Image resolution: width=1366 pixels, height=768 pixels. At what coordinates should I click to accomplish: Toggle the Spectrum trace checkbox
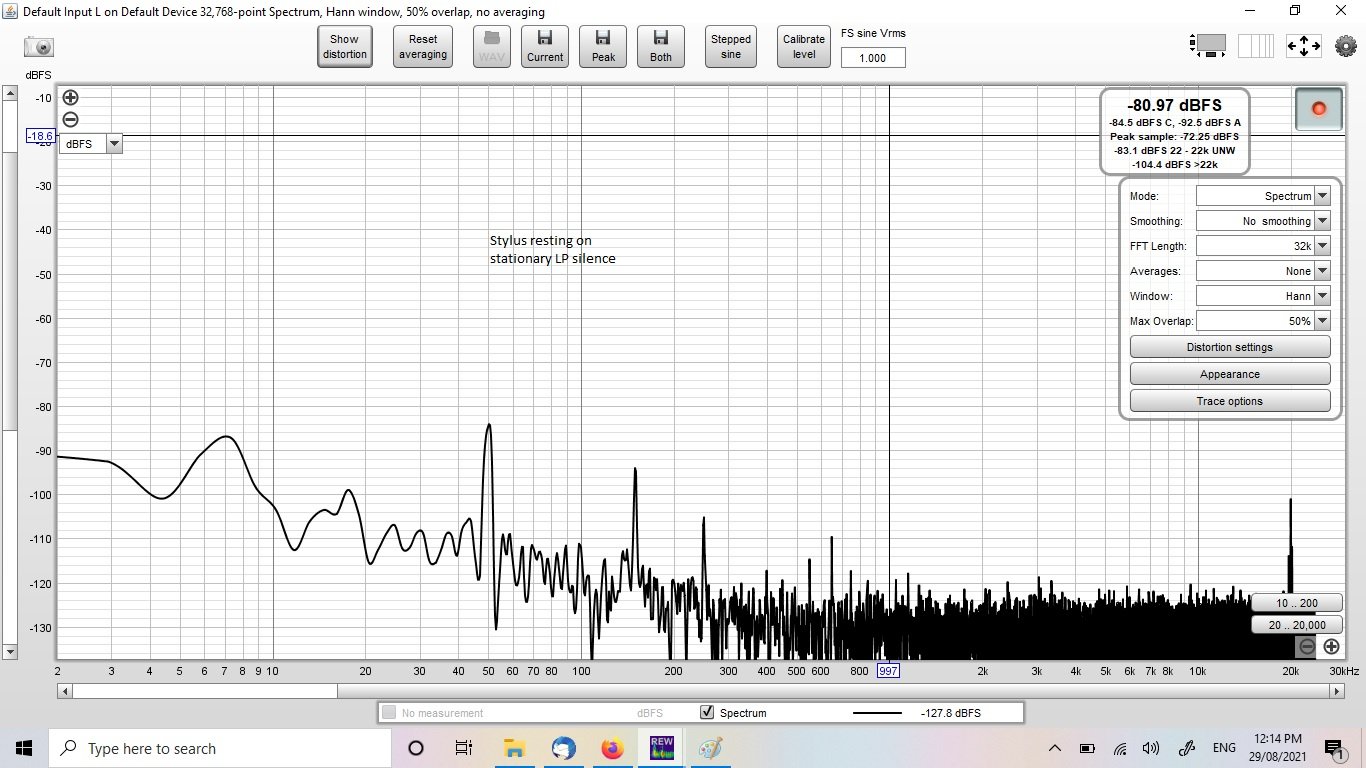[x=707, y=713]
